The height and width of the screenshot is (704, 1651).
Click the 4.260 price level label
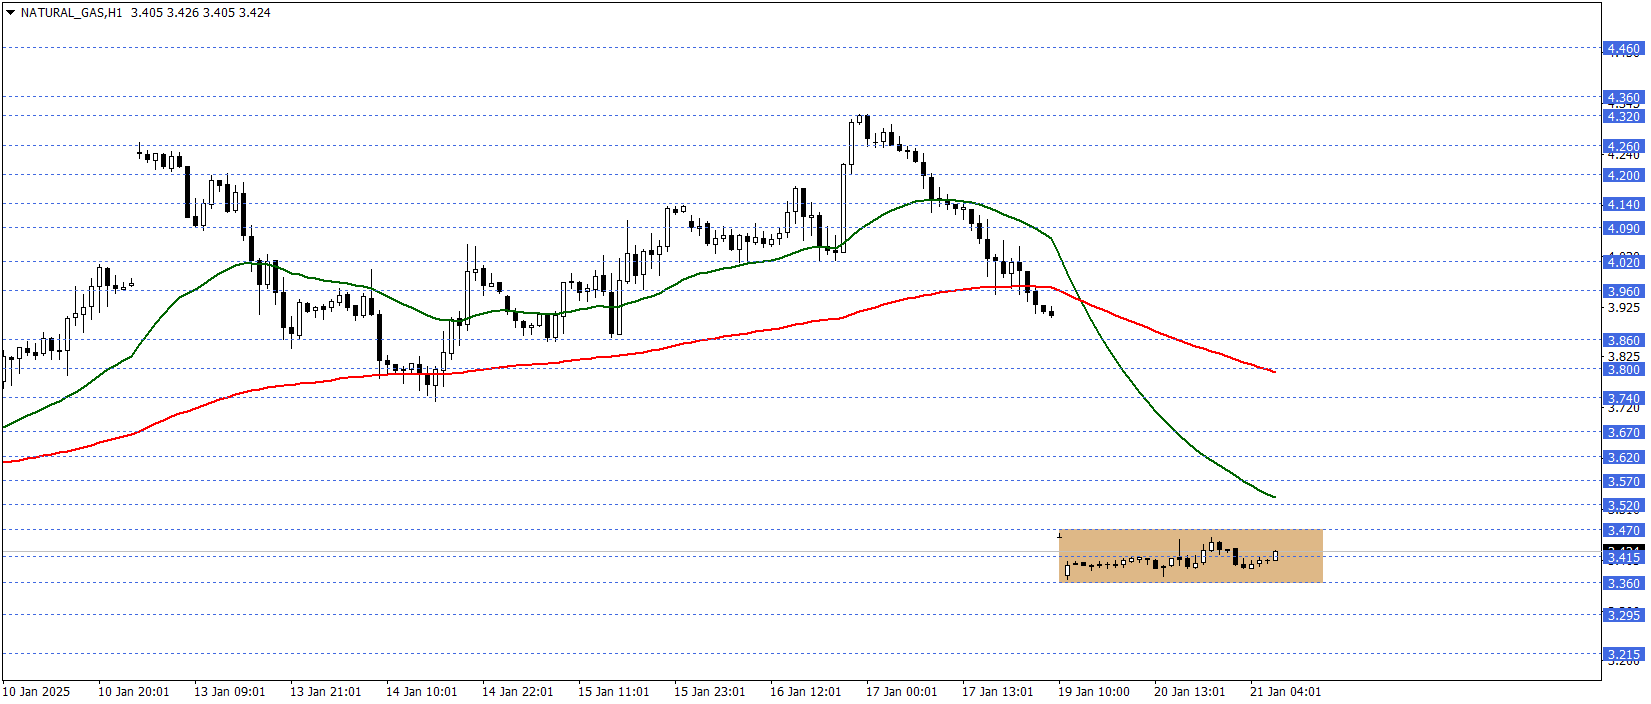tap(1623, 146)
